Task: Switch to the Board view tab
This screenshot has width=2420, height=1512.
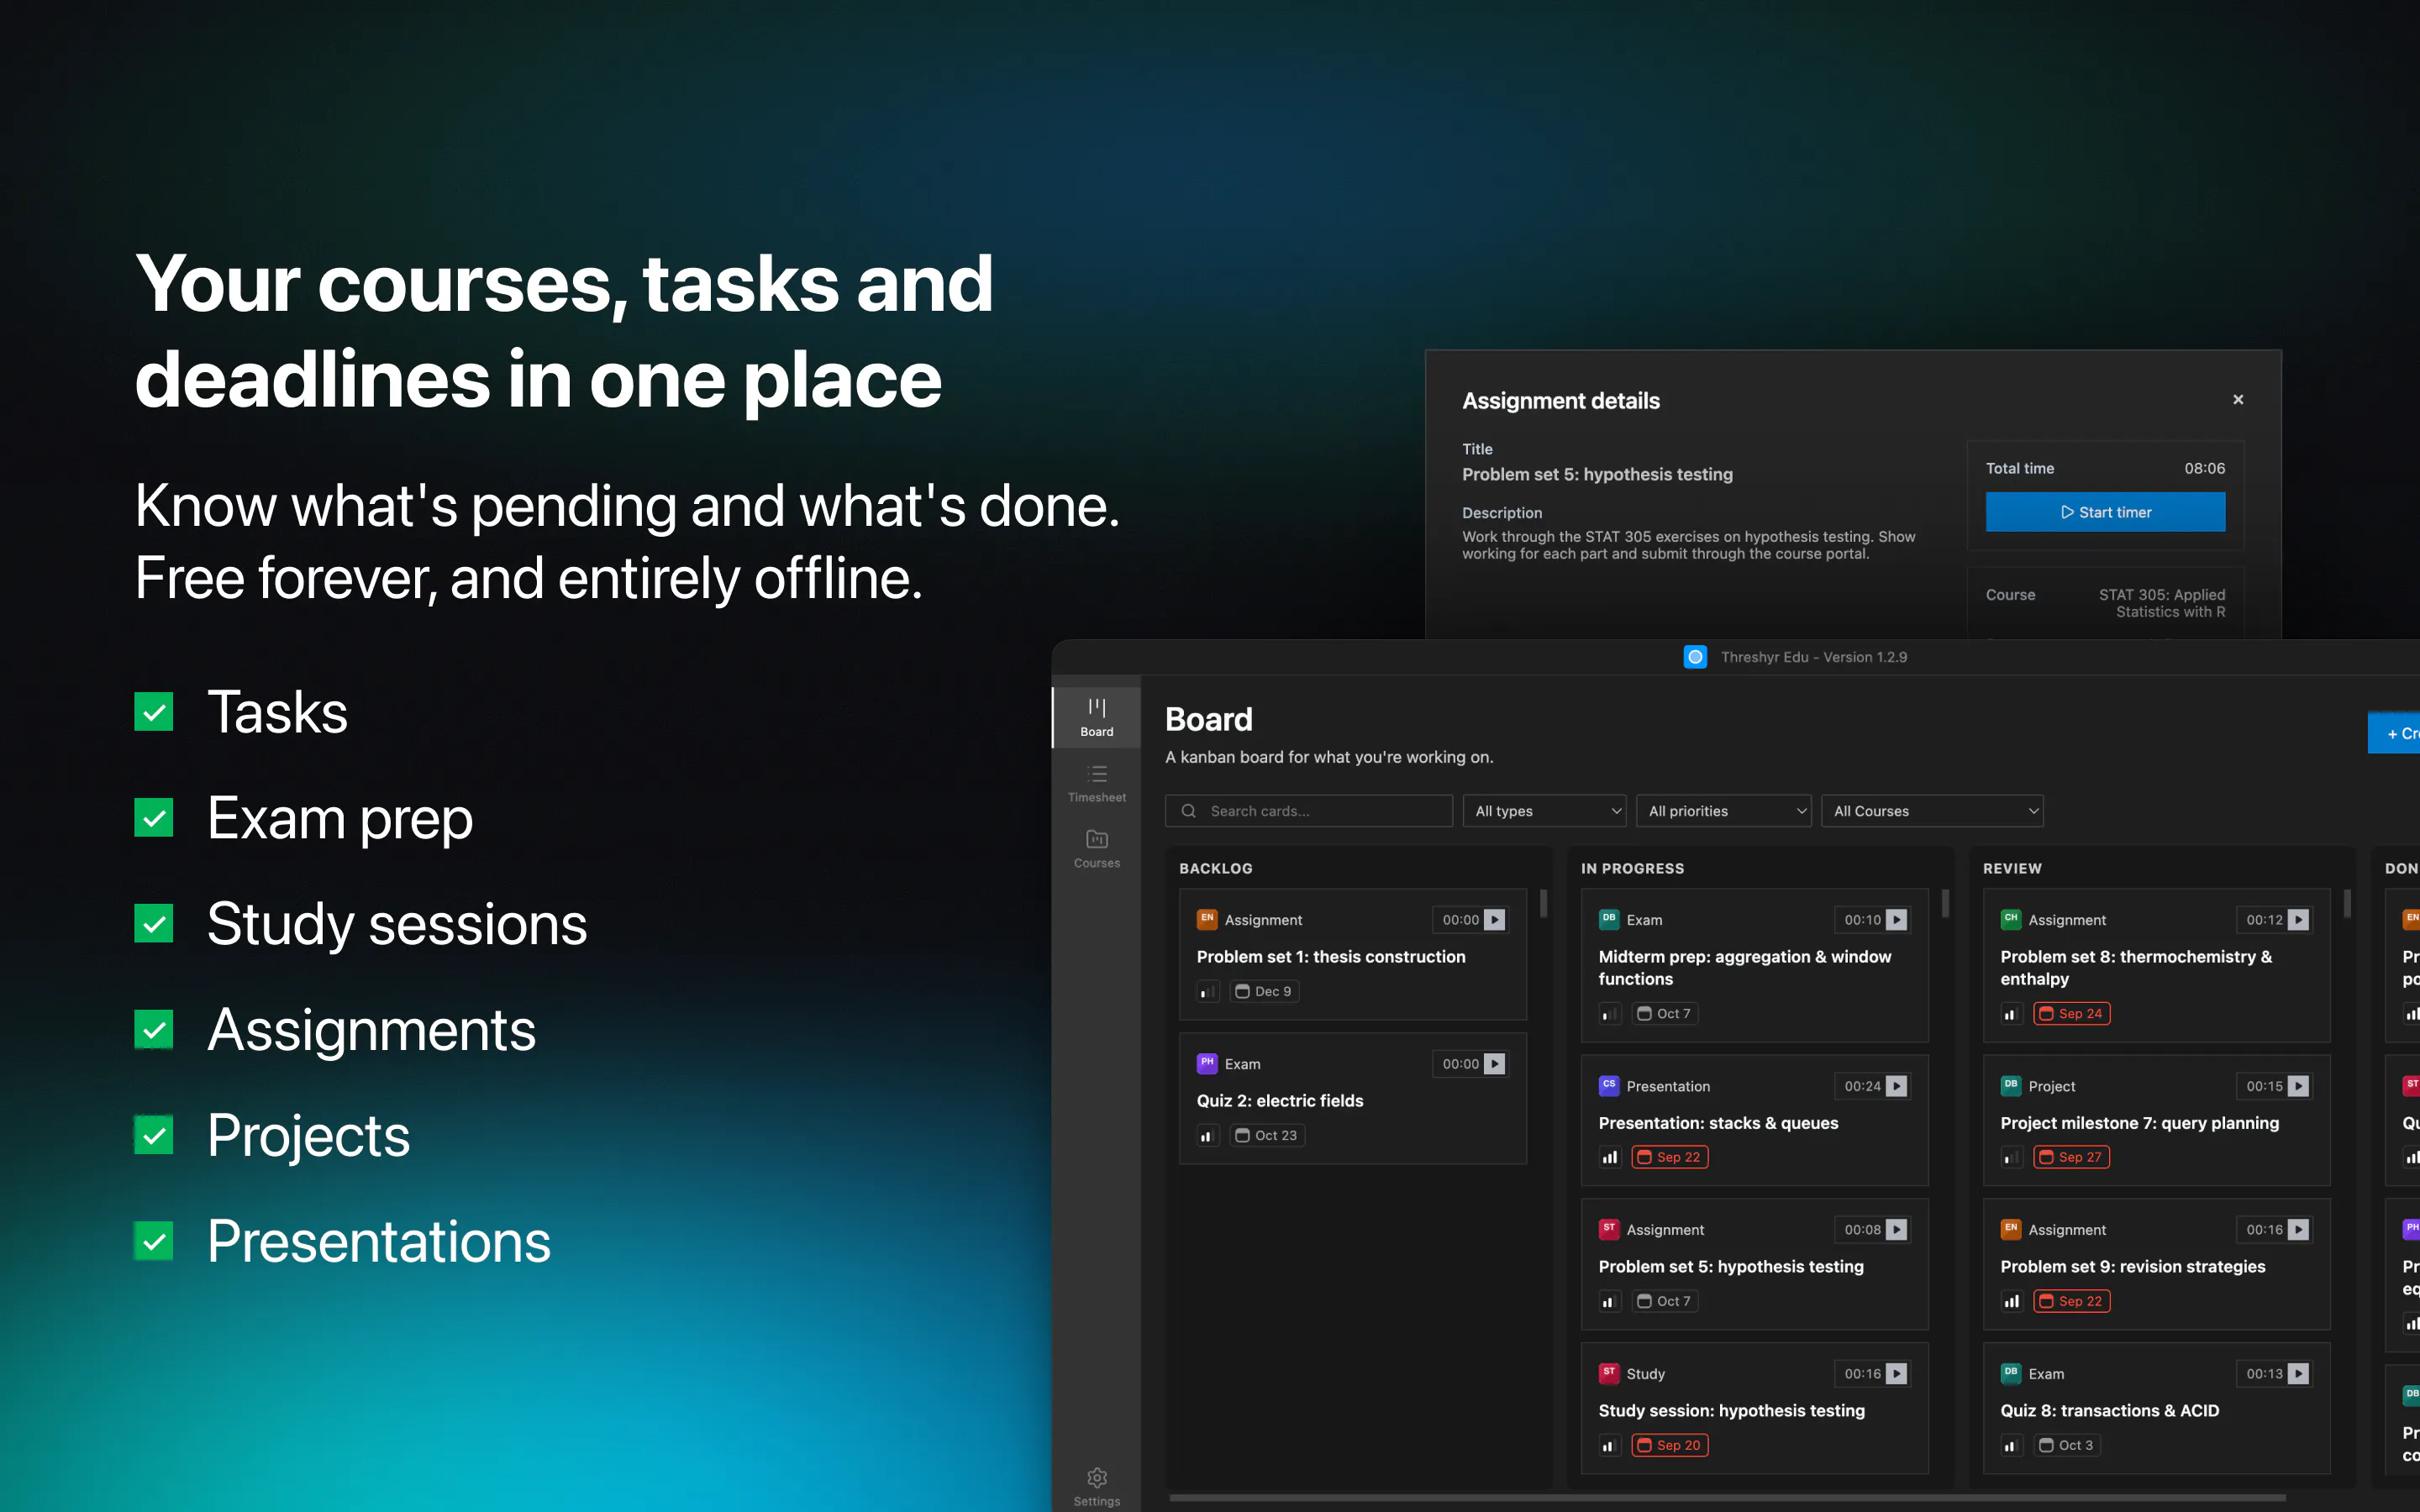Action: [1097, 718]
